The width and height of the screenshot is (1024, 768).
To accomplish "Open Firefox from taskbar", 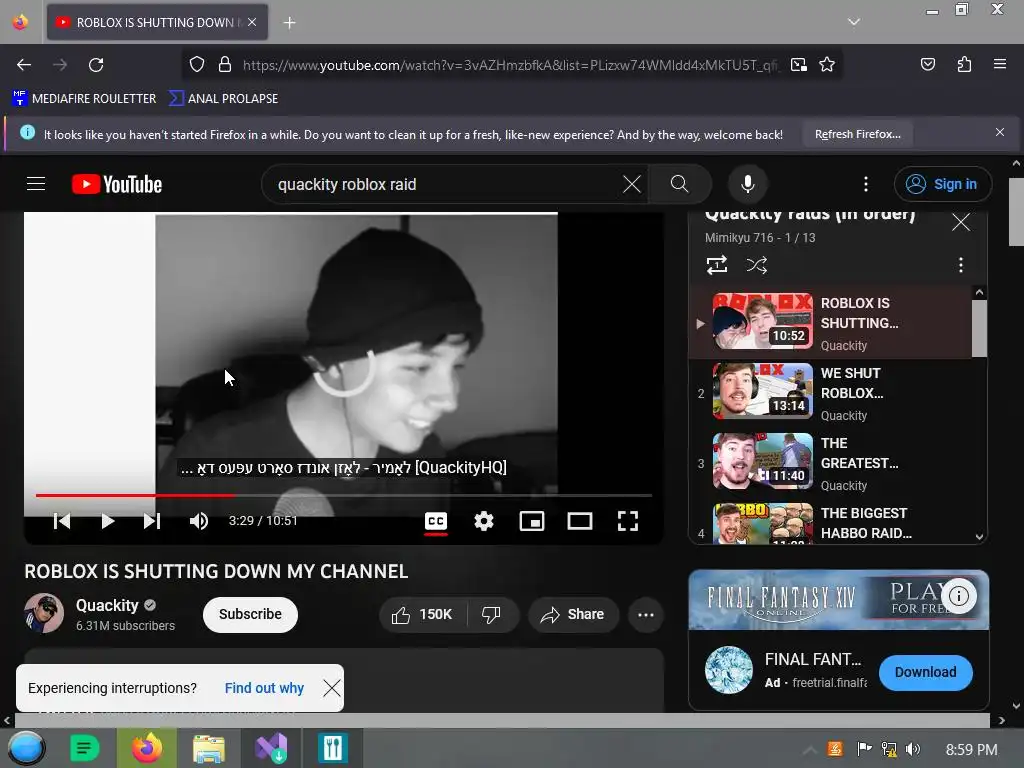I will pos(147,748).
